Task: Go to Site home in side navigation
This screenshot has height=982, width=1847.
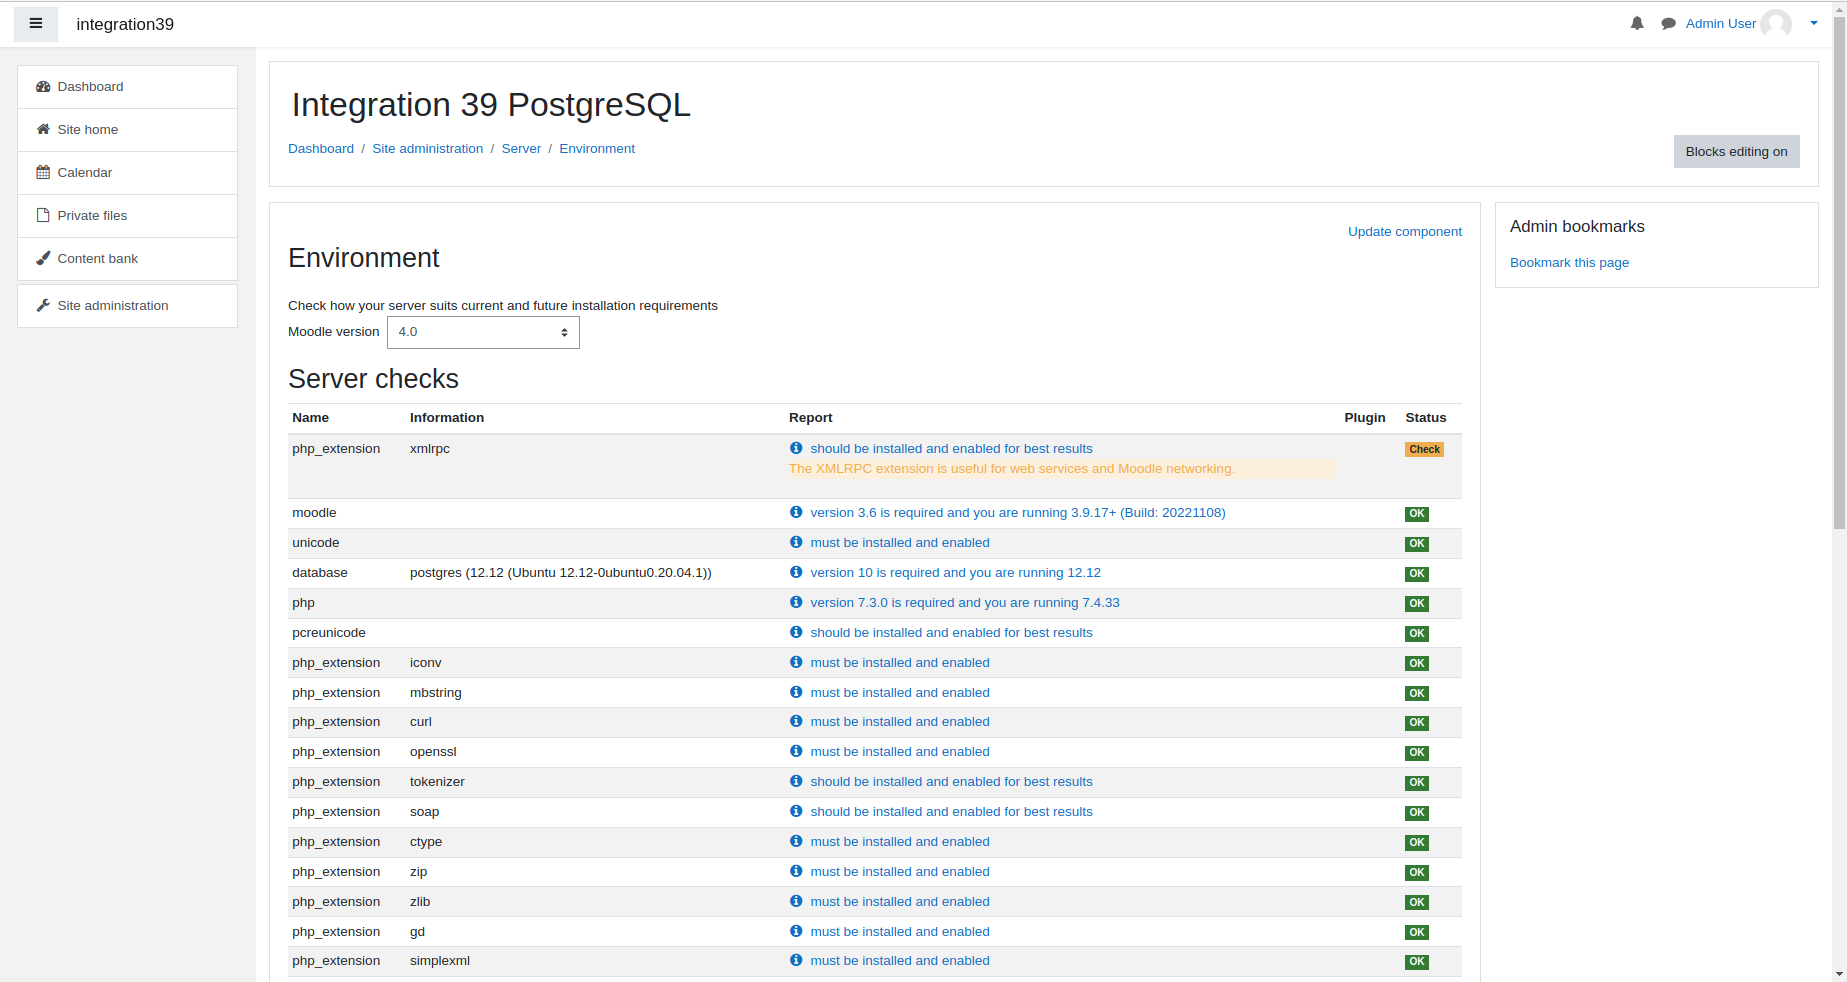Action: (128, 130)
